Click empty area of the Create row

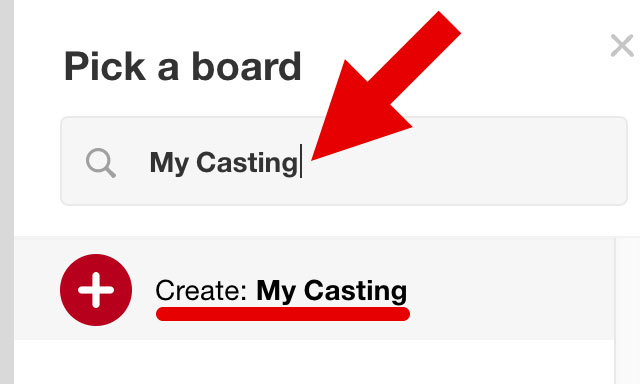(x=510, y=288)
